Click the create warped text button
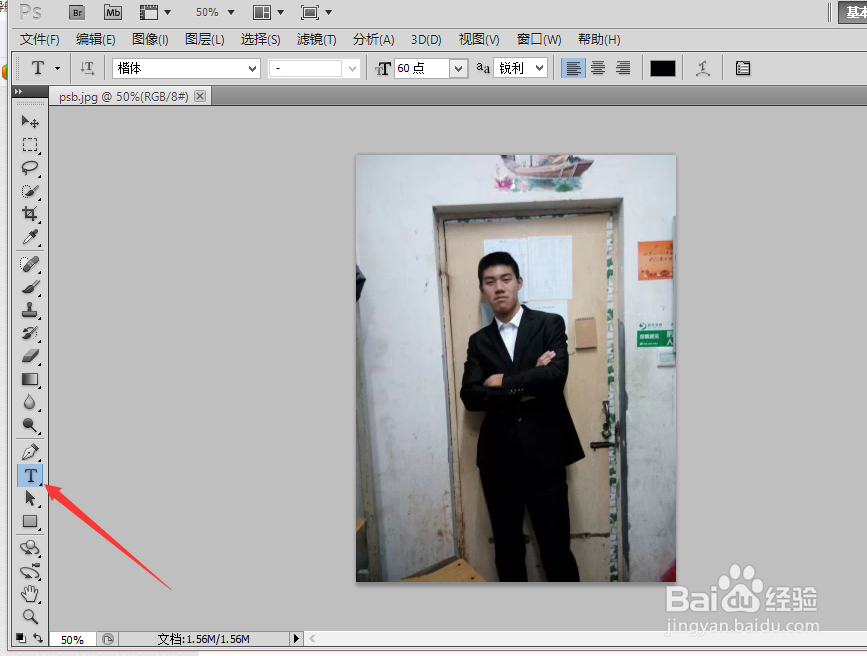 click(703, 68)
